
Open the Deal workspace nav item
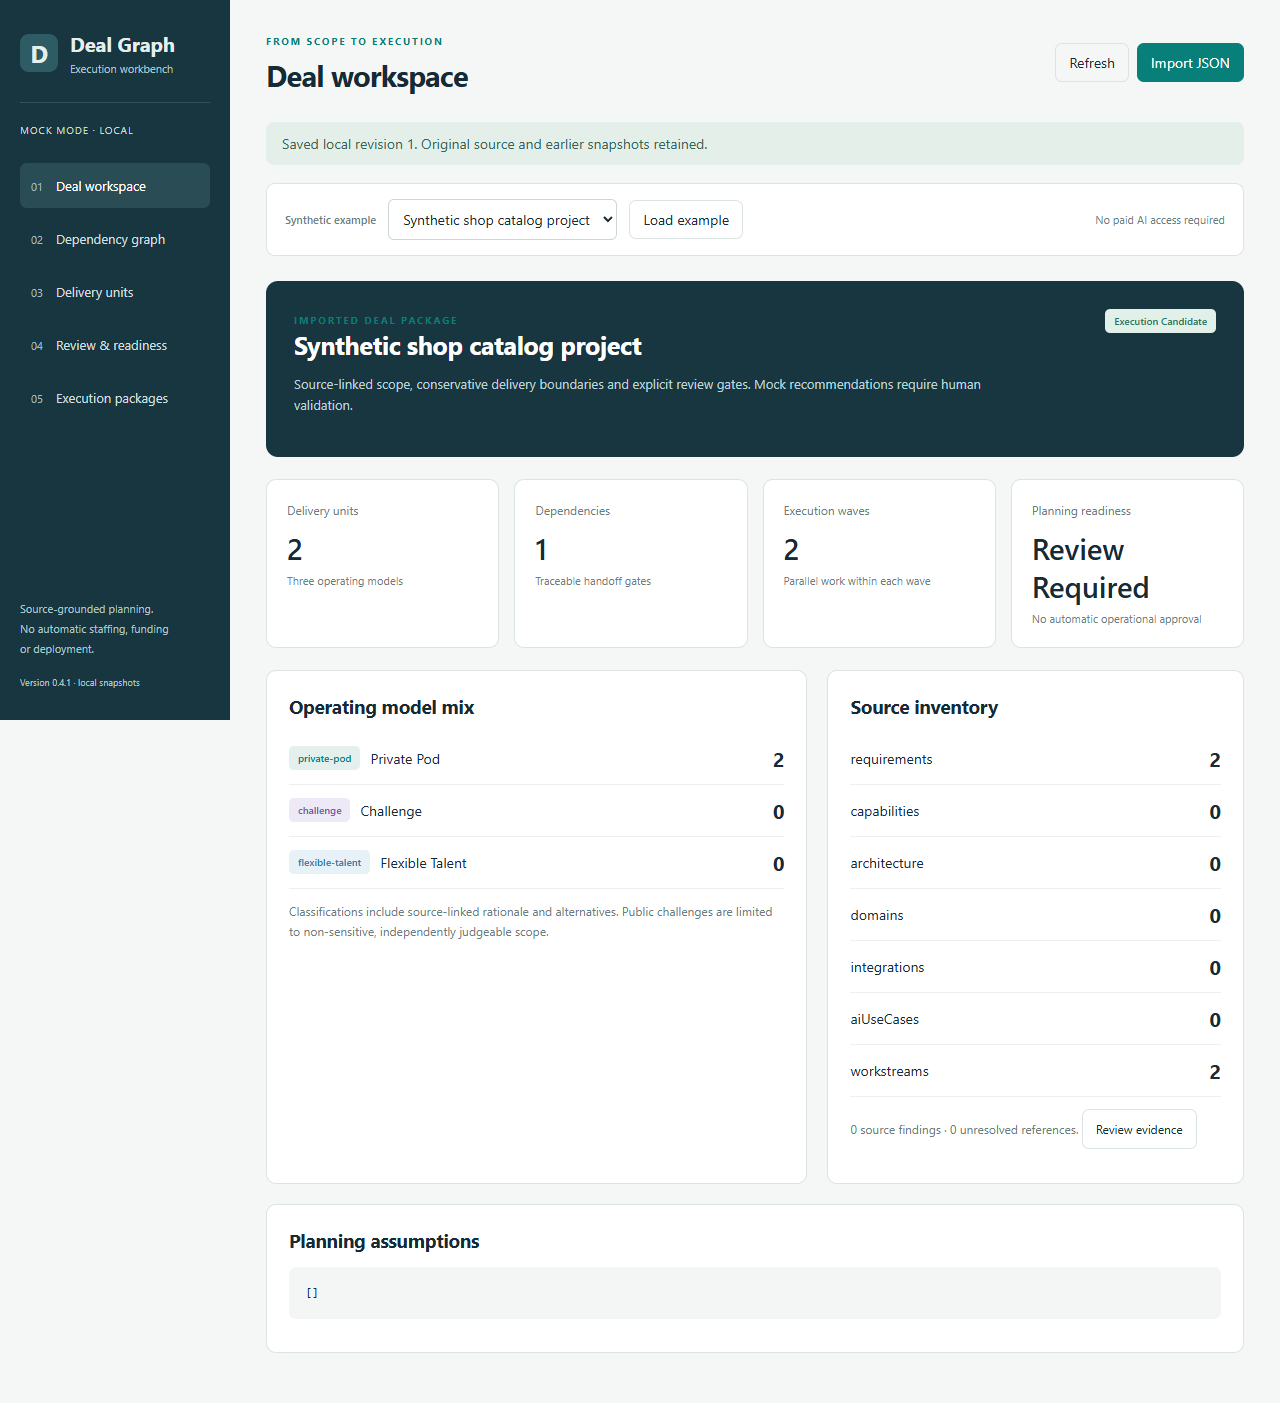[x=115, y=186]
